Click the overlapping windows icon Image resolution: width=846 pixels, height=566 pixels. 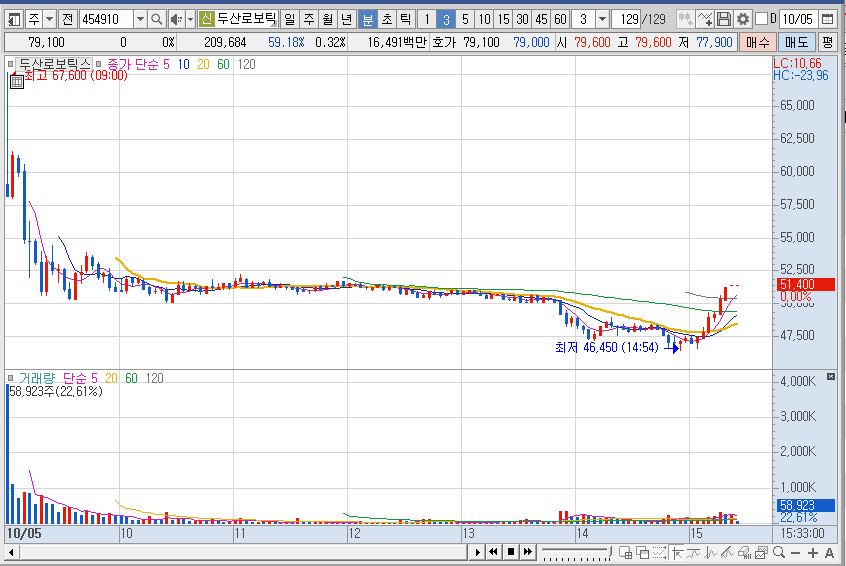[642, 553]
